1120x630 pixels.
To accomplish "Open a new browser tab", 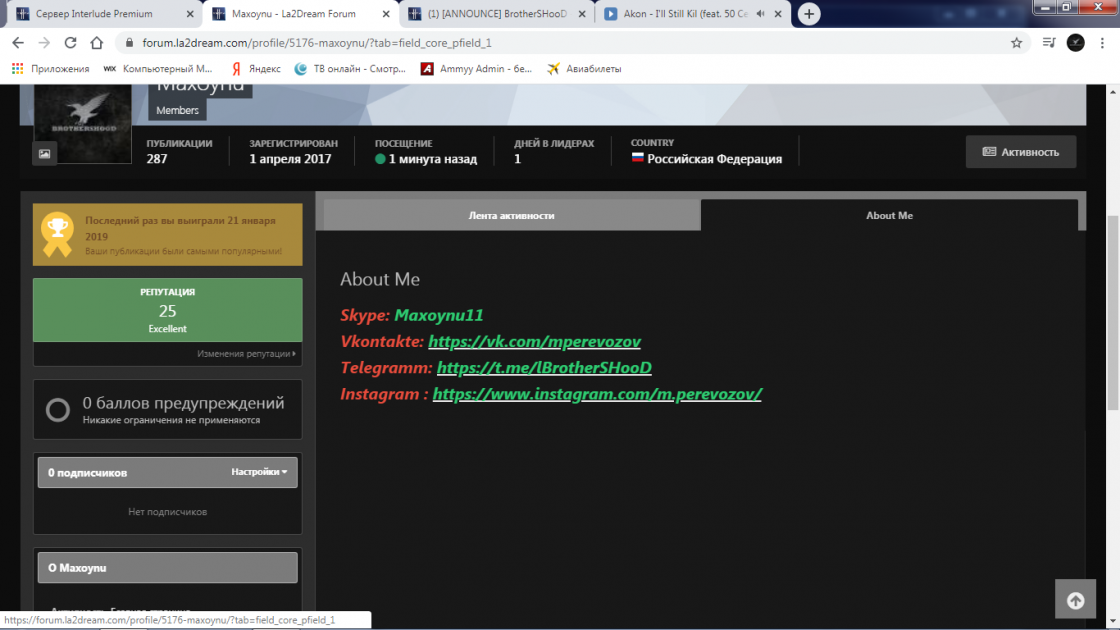I will click(x=809, y=14).
